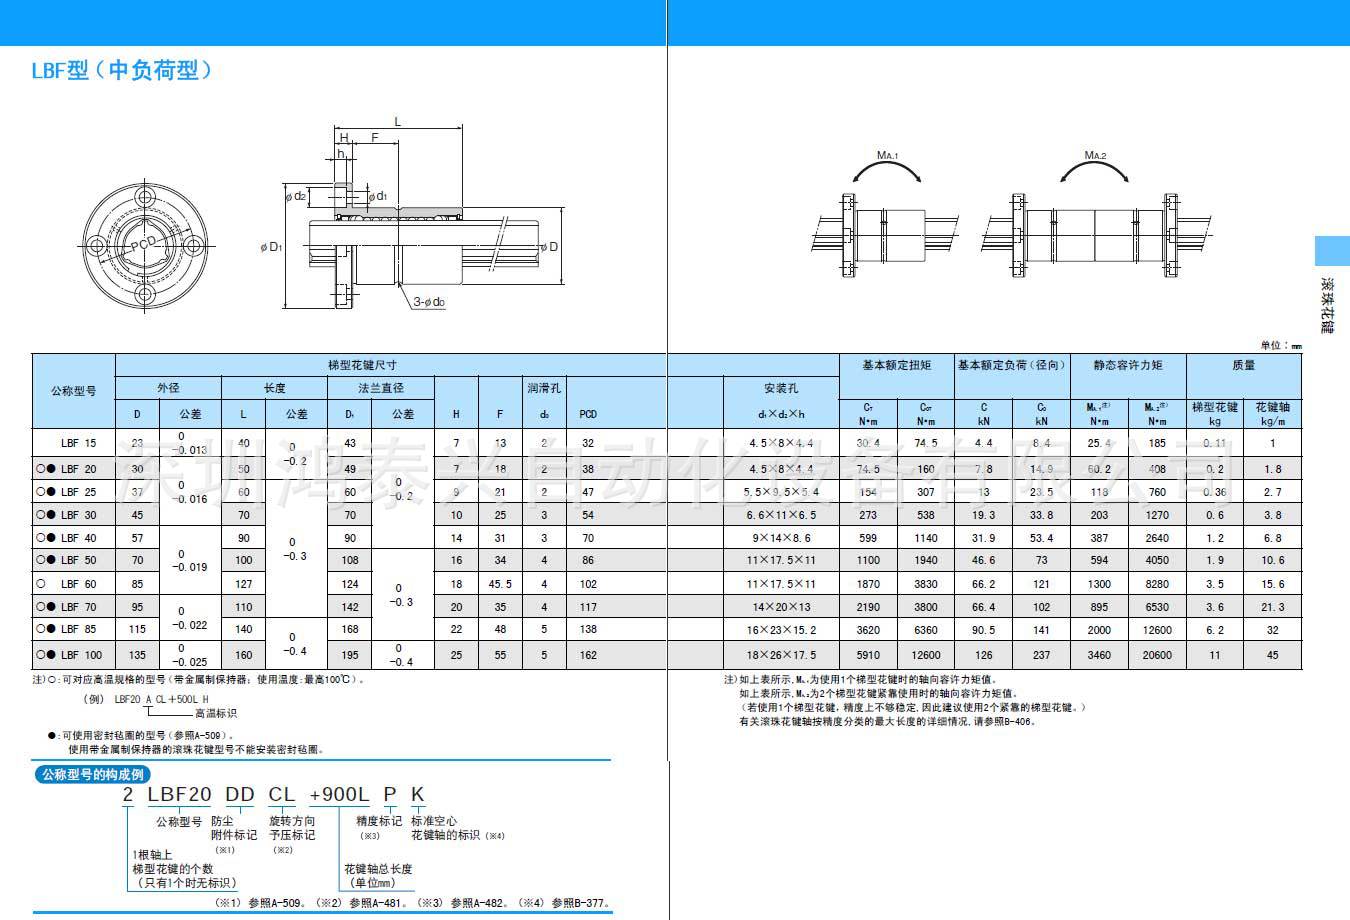The width and height of the screenshot is (1350, 920).
Task: Click the "φD1" dimension label in drawing
Action: tap(270, 246)
